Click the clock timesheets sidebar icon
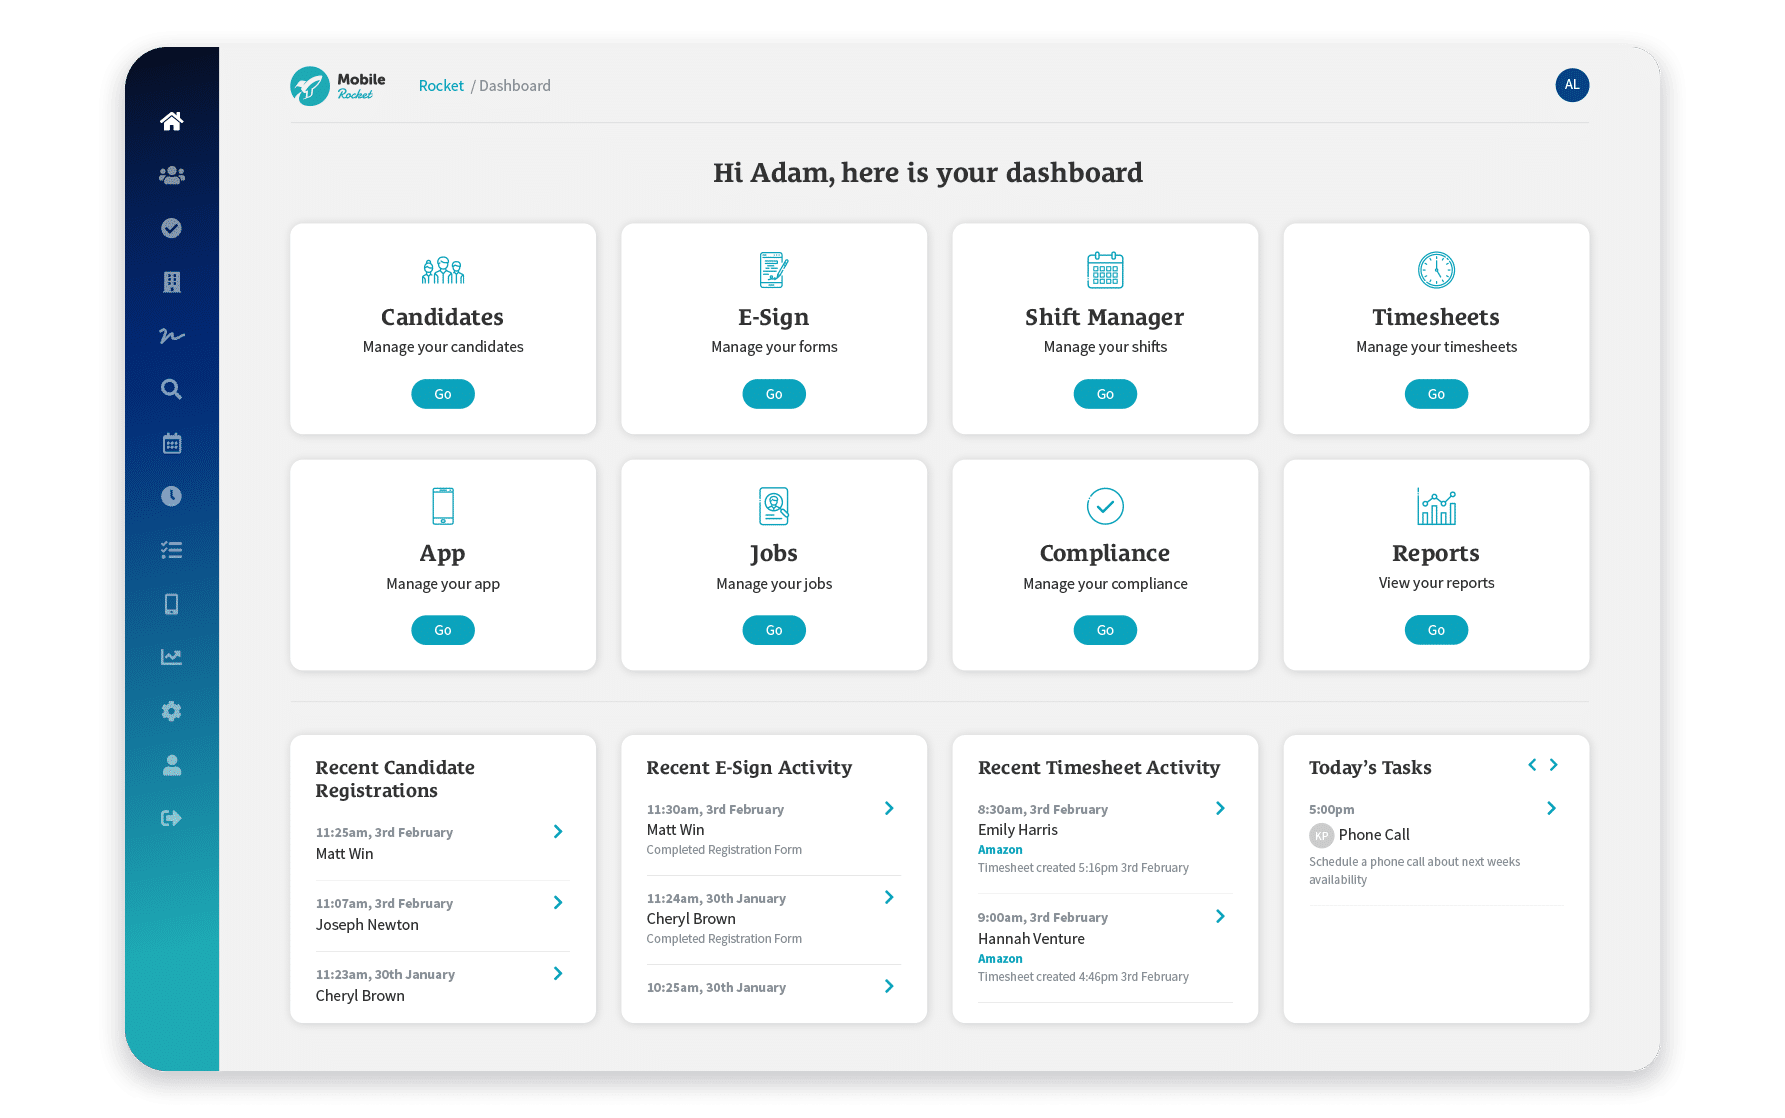Image resolution: width=1785 pixels, height=1118 pixels. point(172,496)
